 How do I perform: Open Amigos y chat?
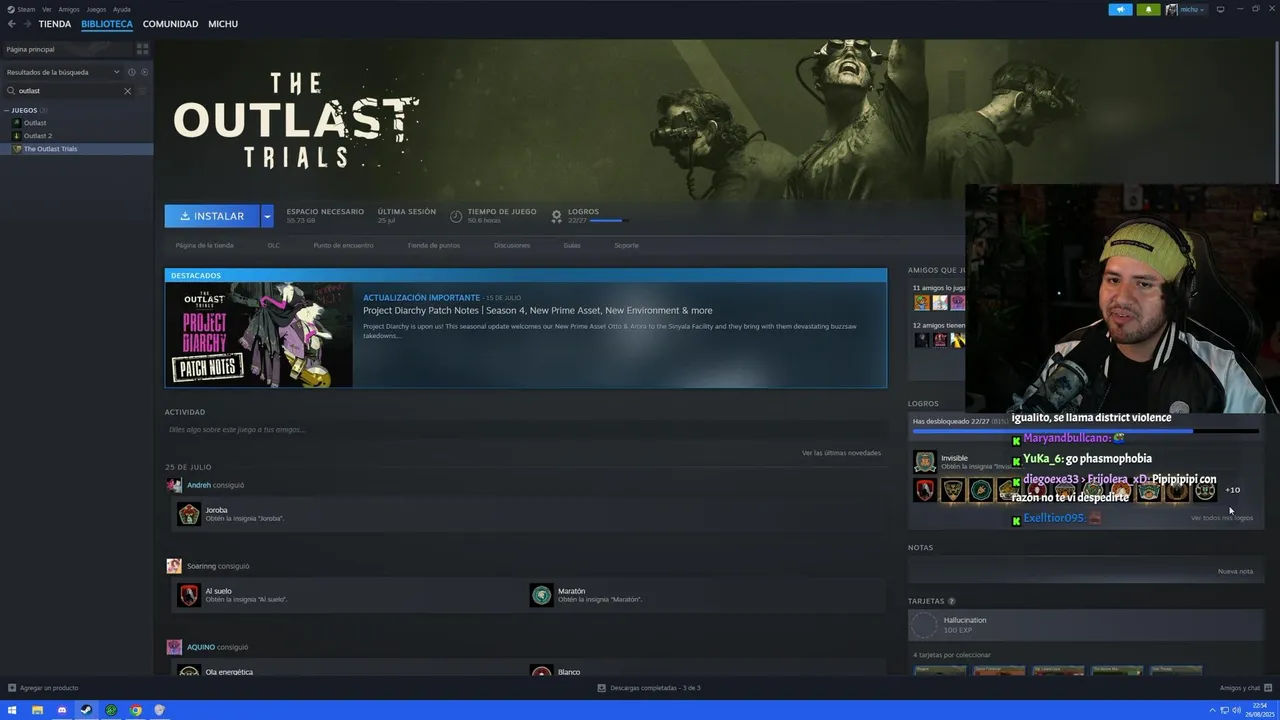click(x=1244, y=688)
